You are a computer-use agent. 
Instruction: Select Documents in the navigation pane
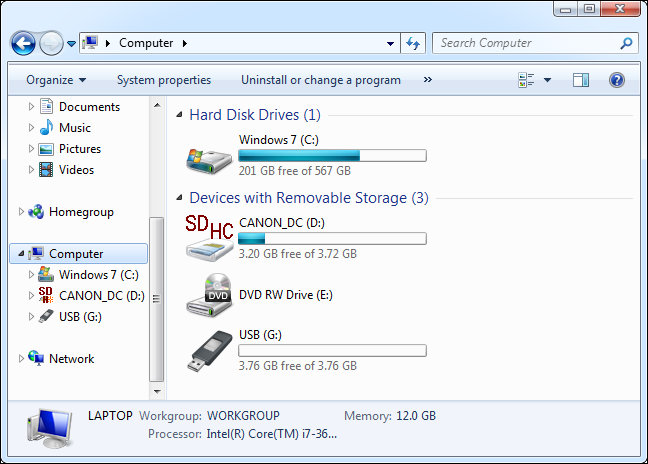tap(89, 107)
